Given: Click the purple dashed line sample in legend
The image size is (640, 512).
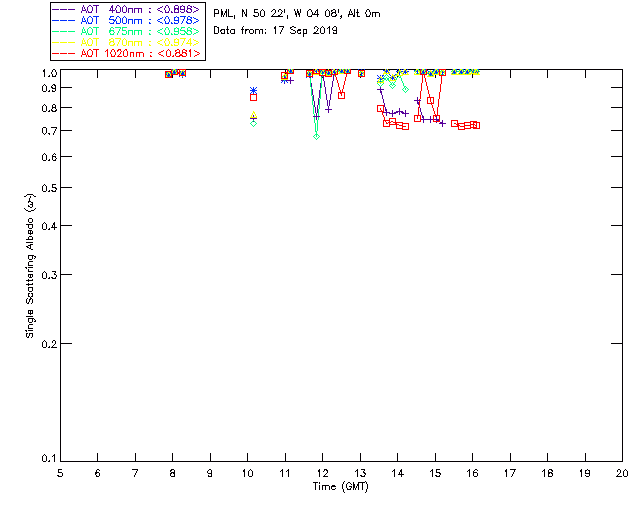Looking at the screenshot, I should coord(64,9).
